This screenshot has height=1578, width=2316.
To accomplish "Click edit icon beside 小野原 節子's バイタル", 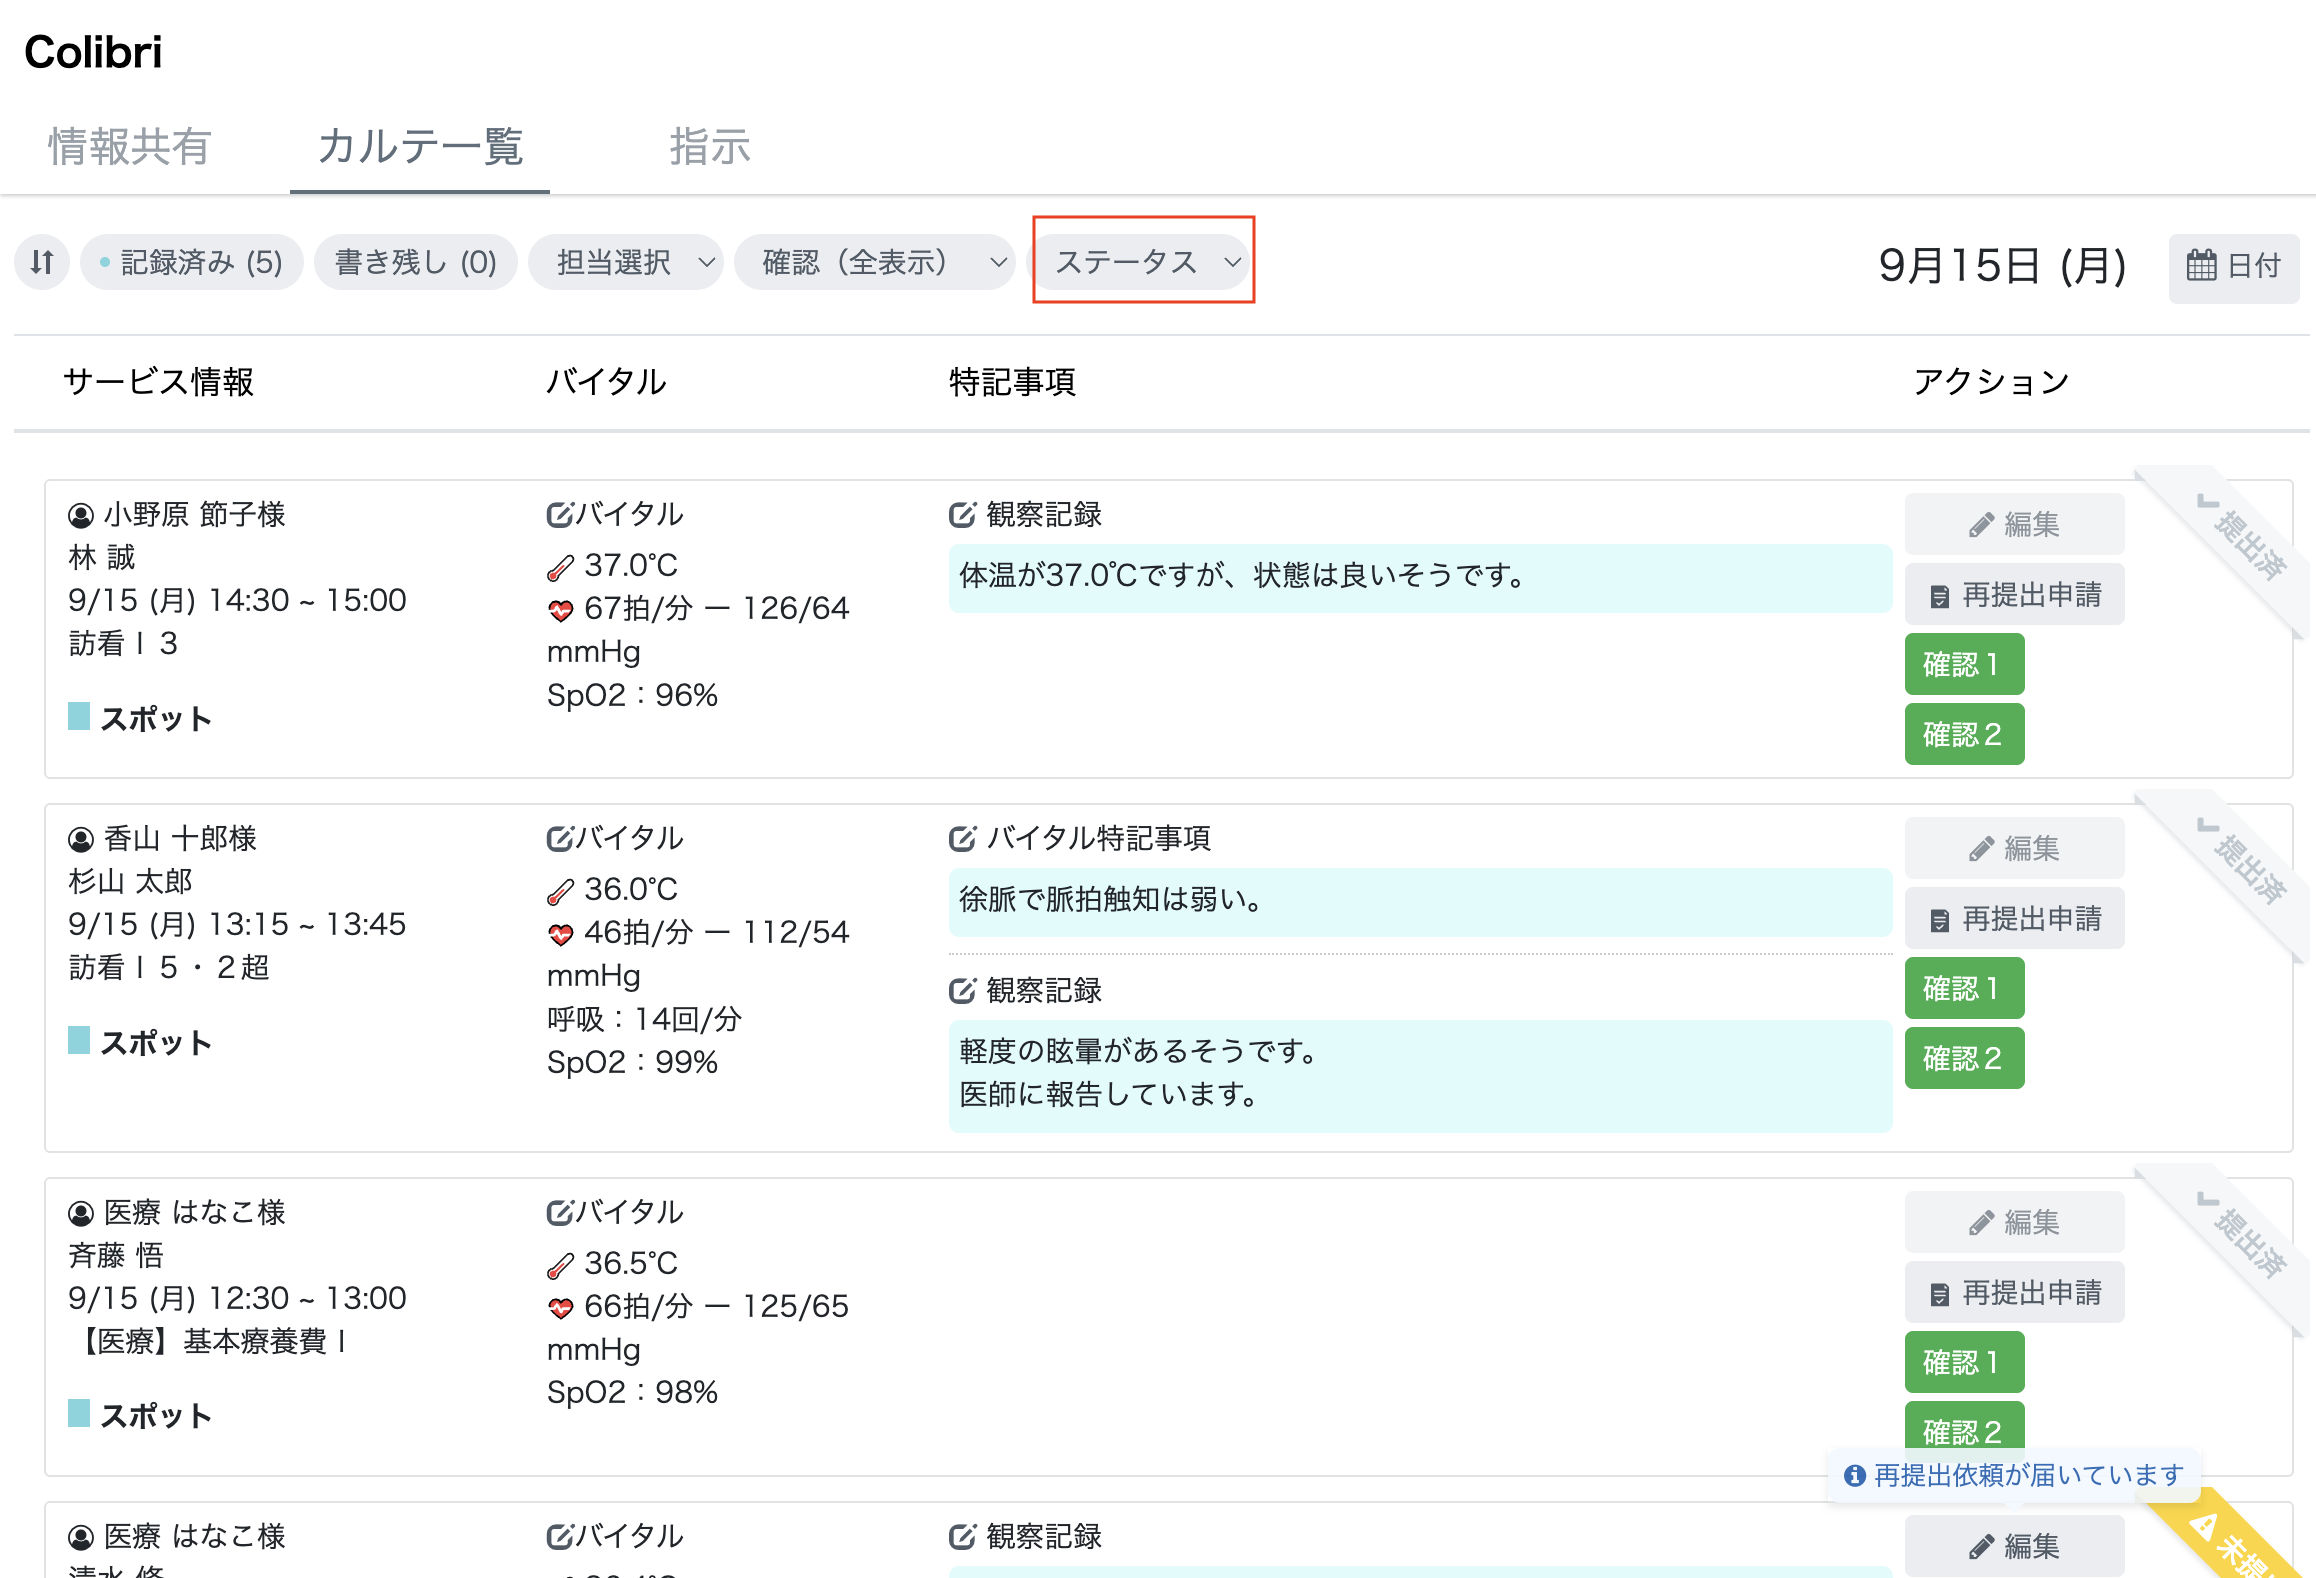I will point(559,515).
